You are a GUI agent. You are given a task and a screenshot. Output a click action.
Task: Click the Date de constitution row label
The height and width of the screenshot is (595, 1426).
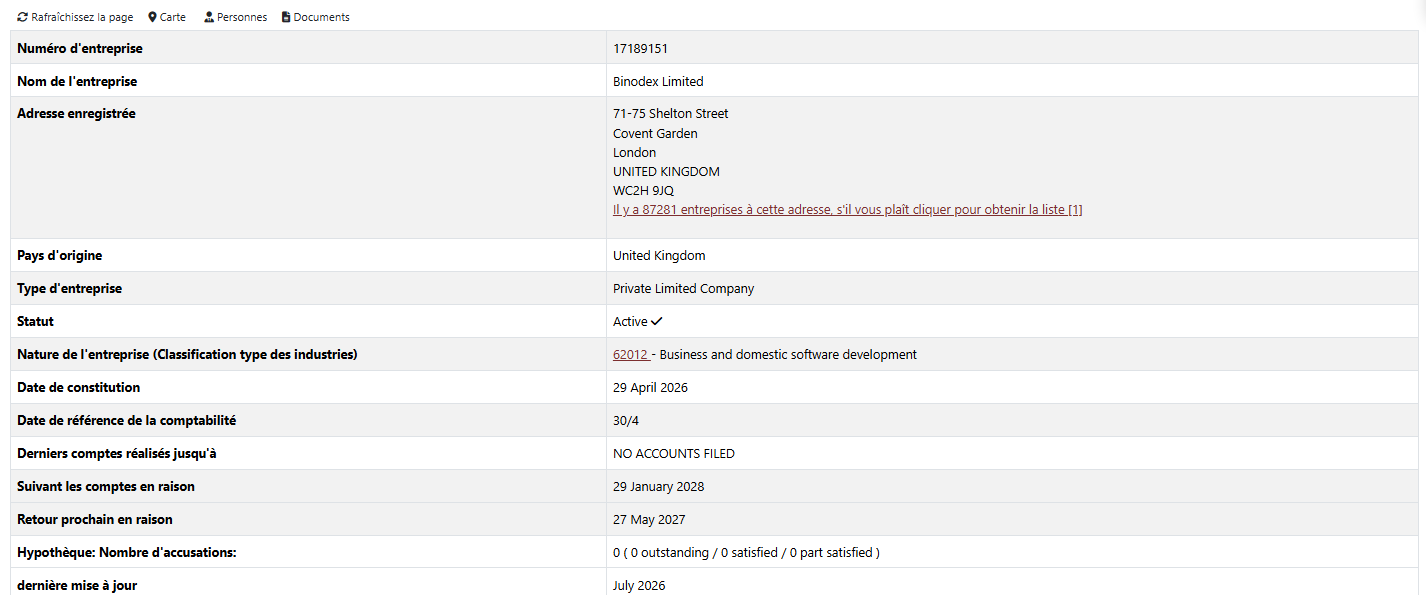[79, 387]
